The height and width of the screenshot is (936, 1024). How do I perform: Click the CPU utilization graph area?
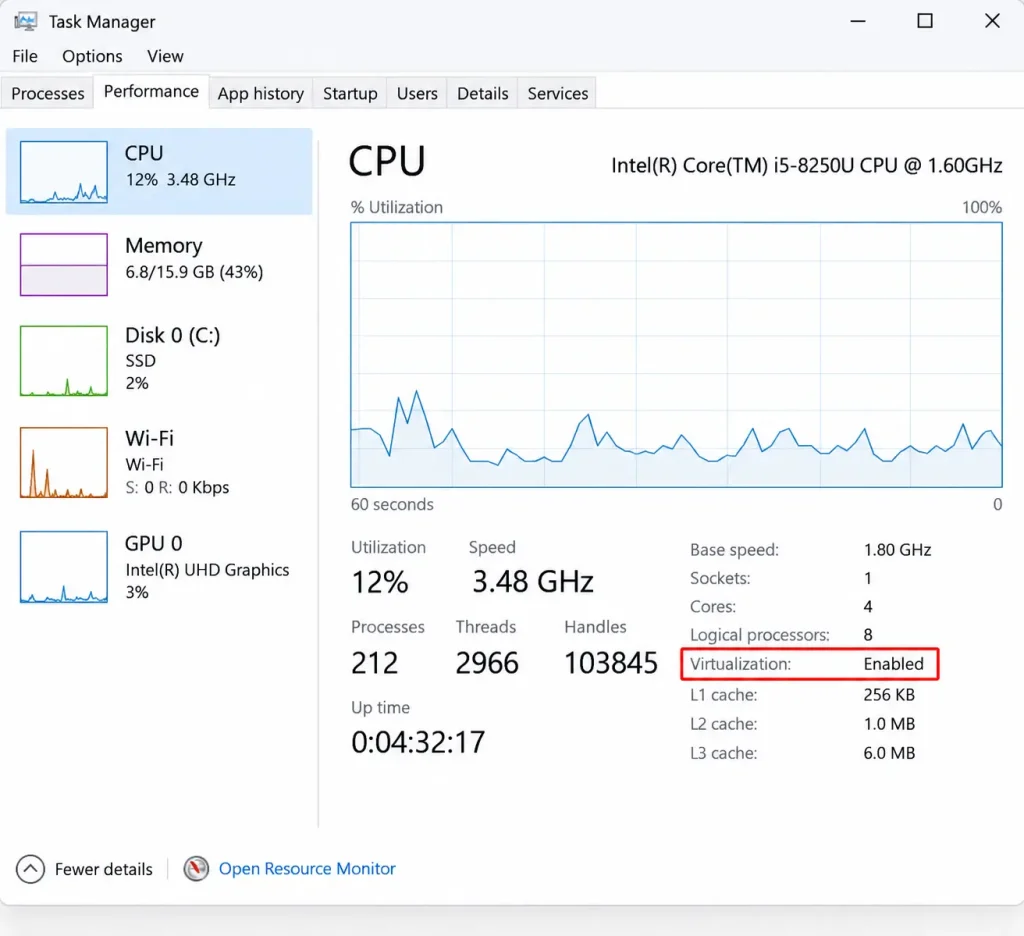click(676, 355)
